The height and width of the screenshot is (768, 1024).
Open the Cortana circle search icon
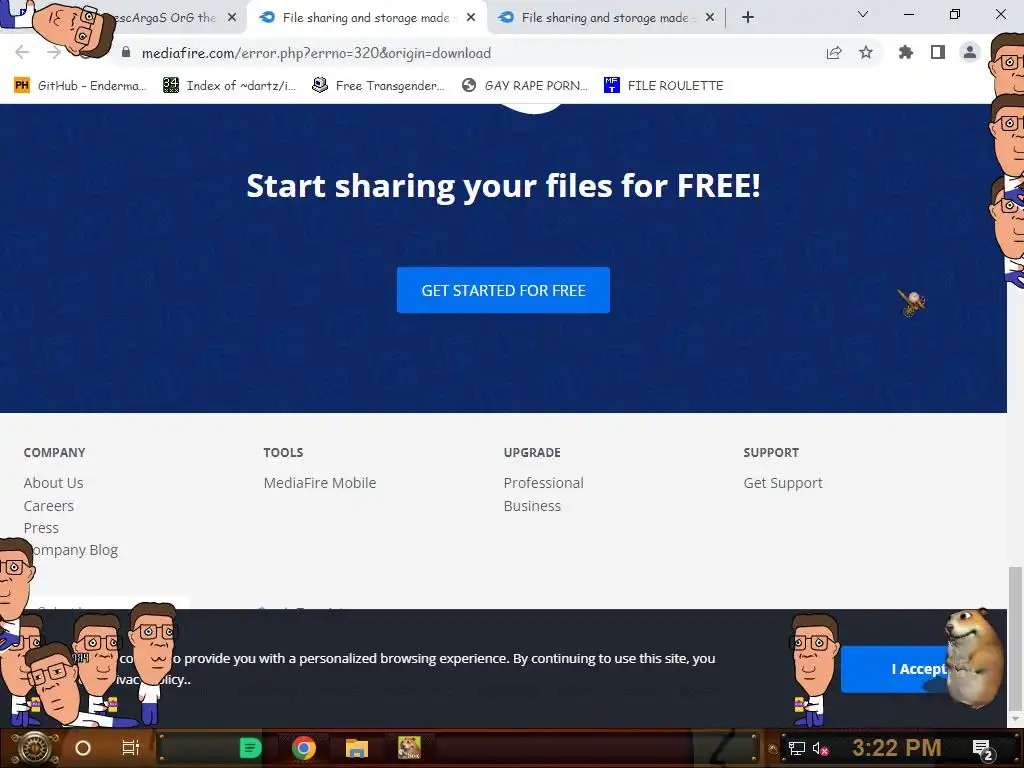pyautogui.click(x=83, y=748)
